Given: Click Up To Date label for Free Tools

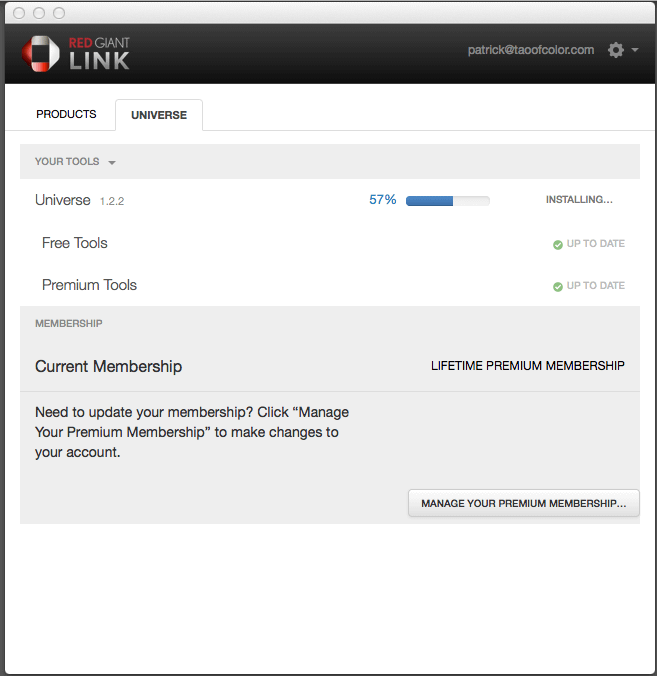Looking at the screenshot, I should tap(596, 244).
